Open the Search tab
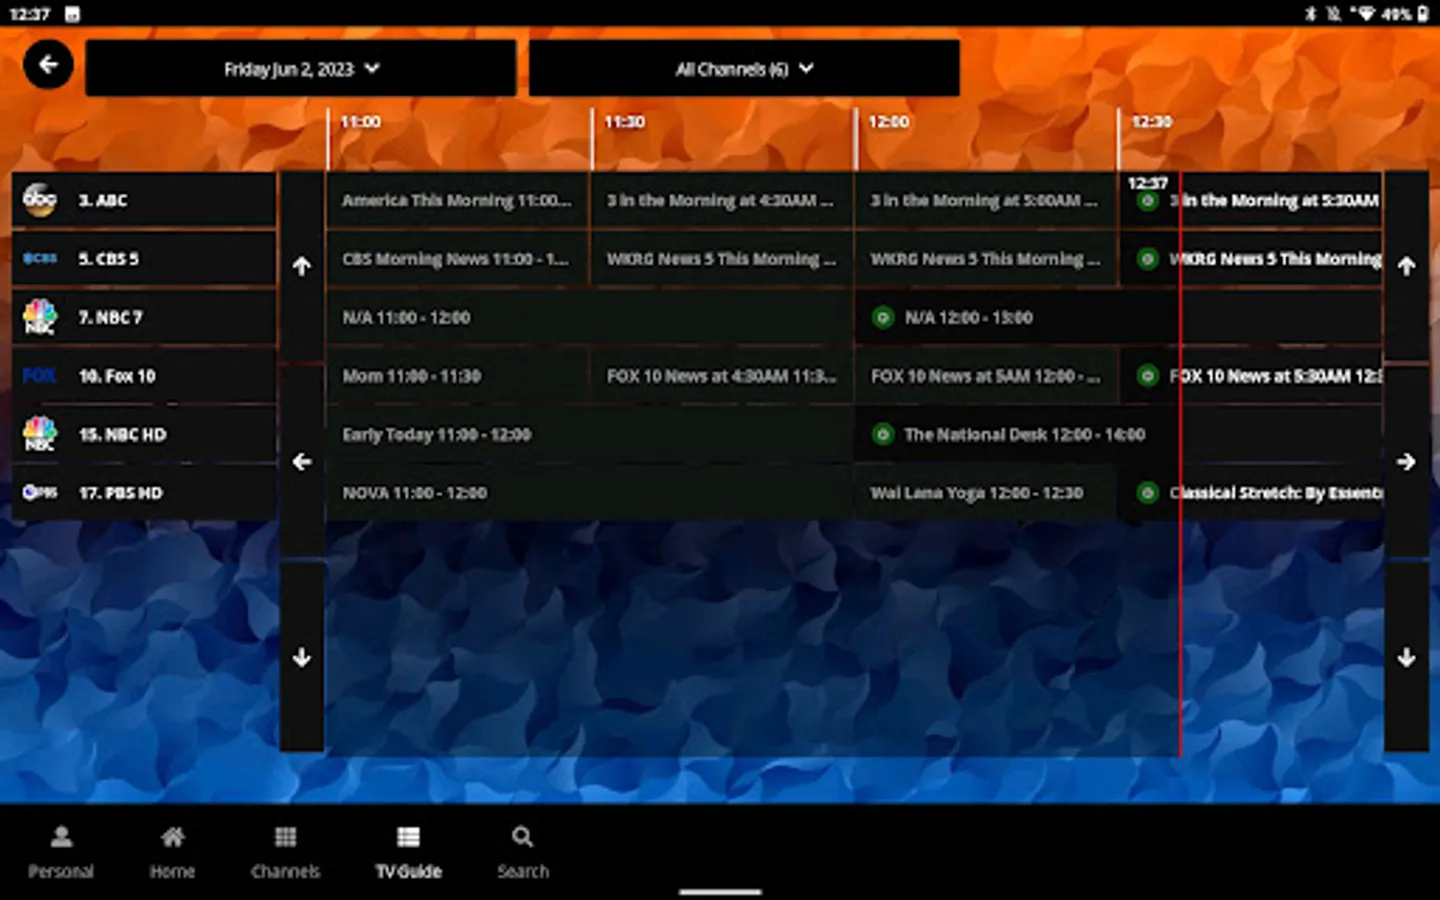1440x900 pixels. tap(522, 852)
